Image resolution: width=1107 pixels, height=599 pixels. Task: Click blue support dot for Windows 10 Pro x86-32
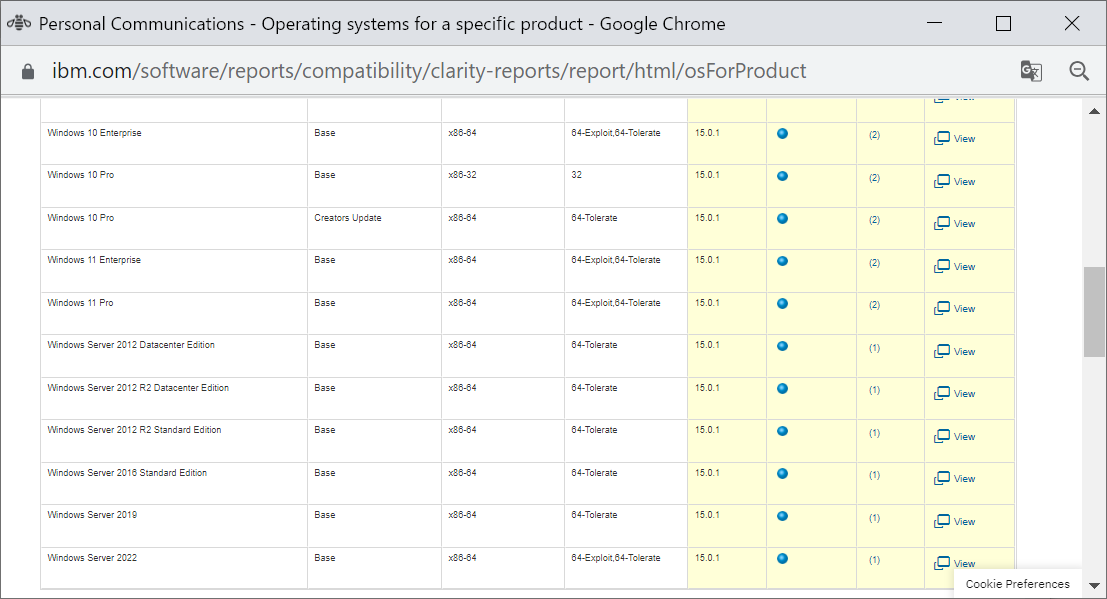click(x=782, y=176)
